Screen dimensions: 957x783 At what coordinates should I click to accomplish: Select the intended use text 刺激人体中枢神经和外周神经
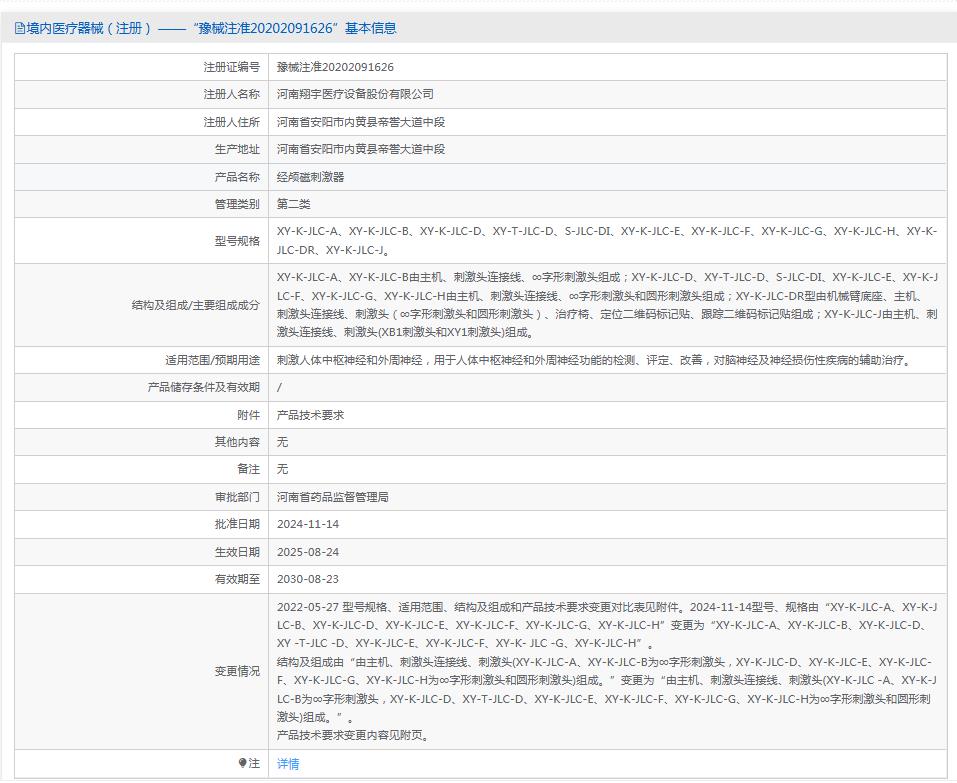(595, 360)
